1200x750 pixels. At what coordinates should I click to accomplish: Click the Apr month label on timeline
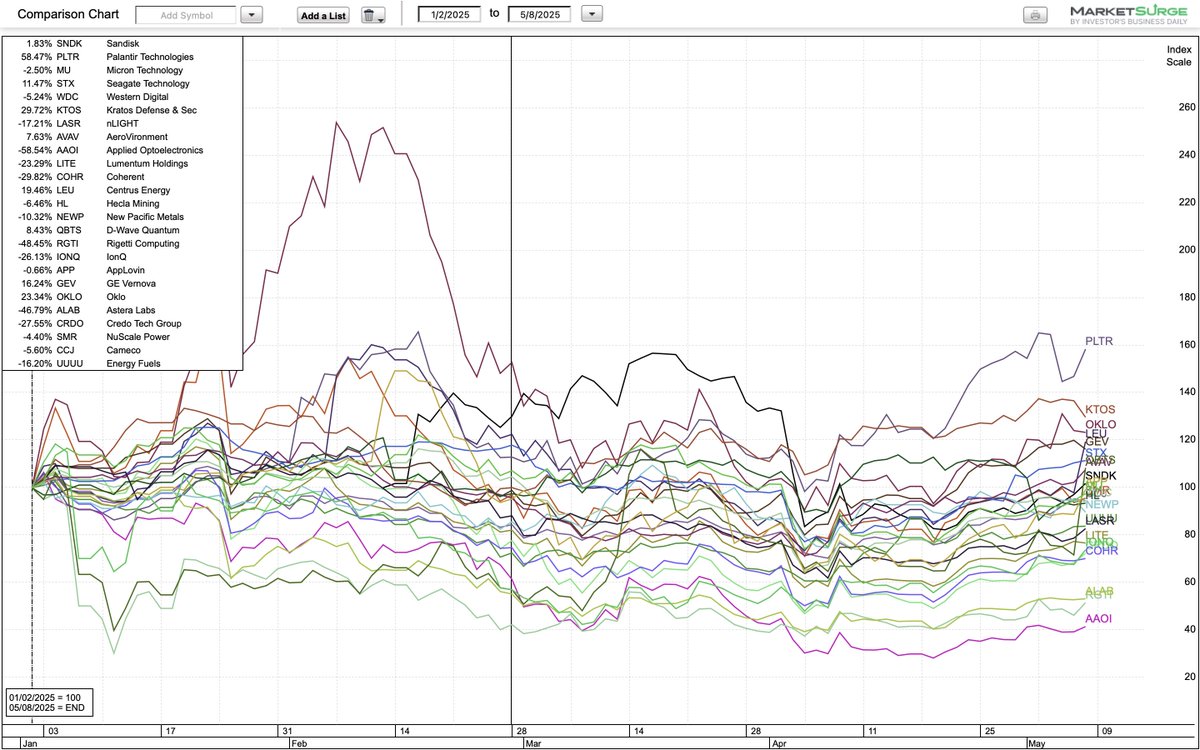[x=777, y=744]
